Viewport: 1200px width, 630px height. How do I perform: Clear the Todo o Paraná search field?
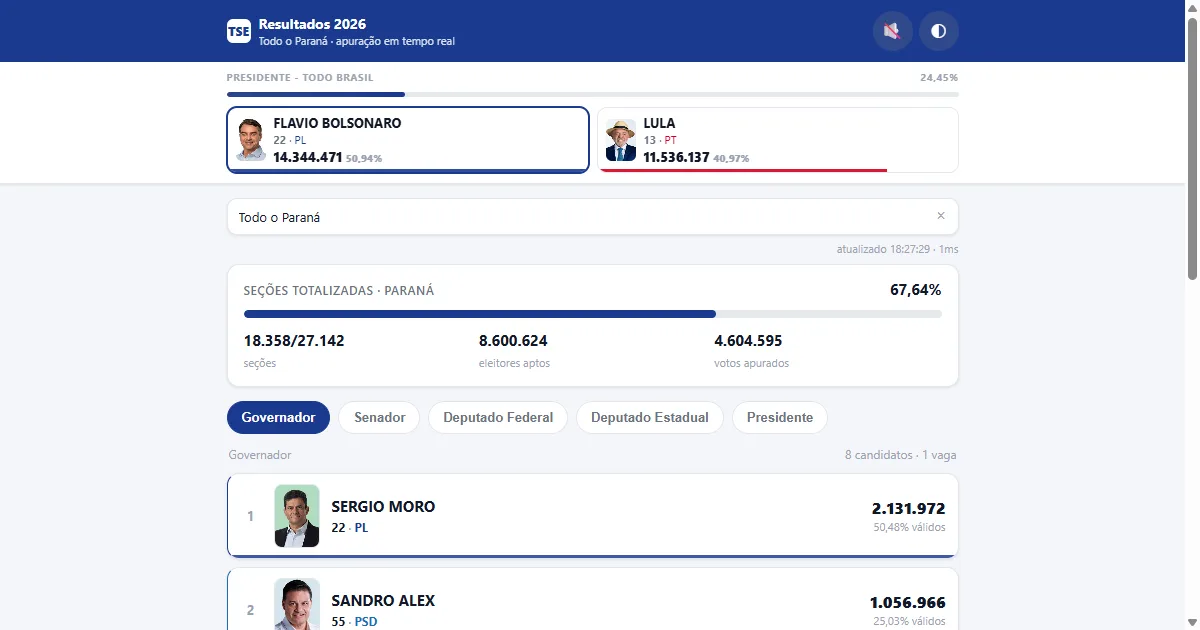tap(940, 216)
